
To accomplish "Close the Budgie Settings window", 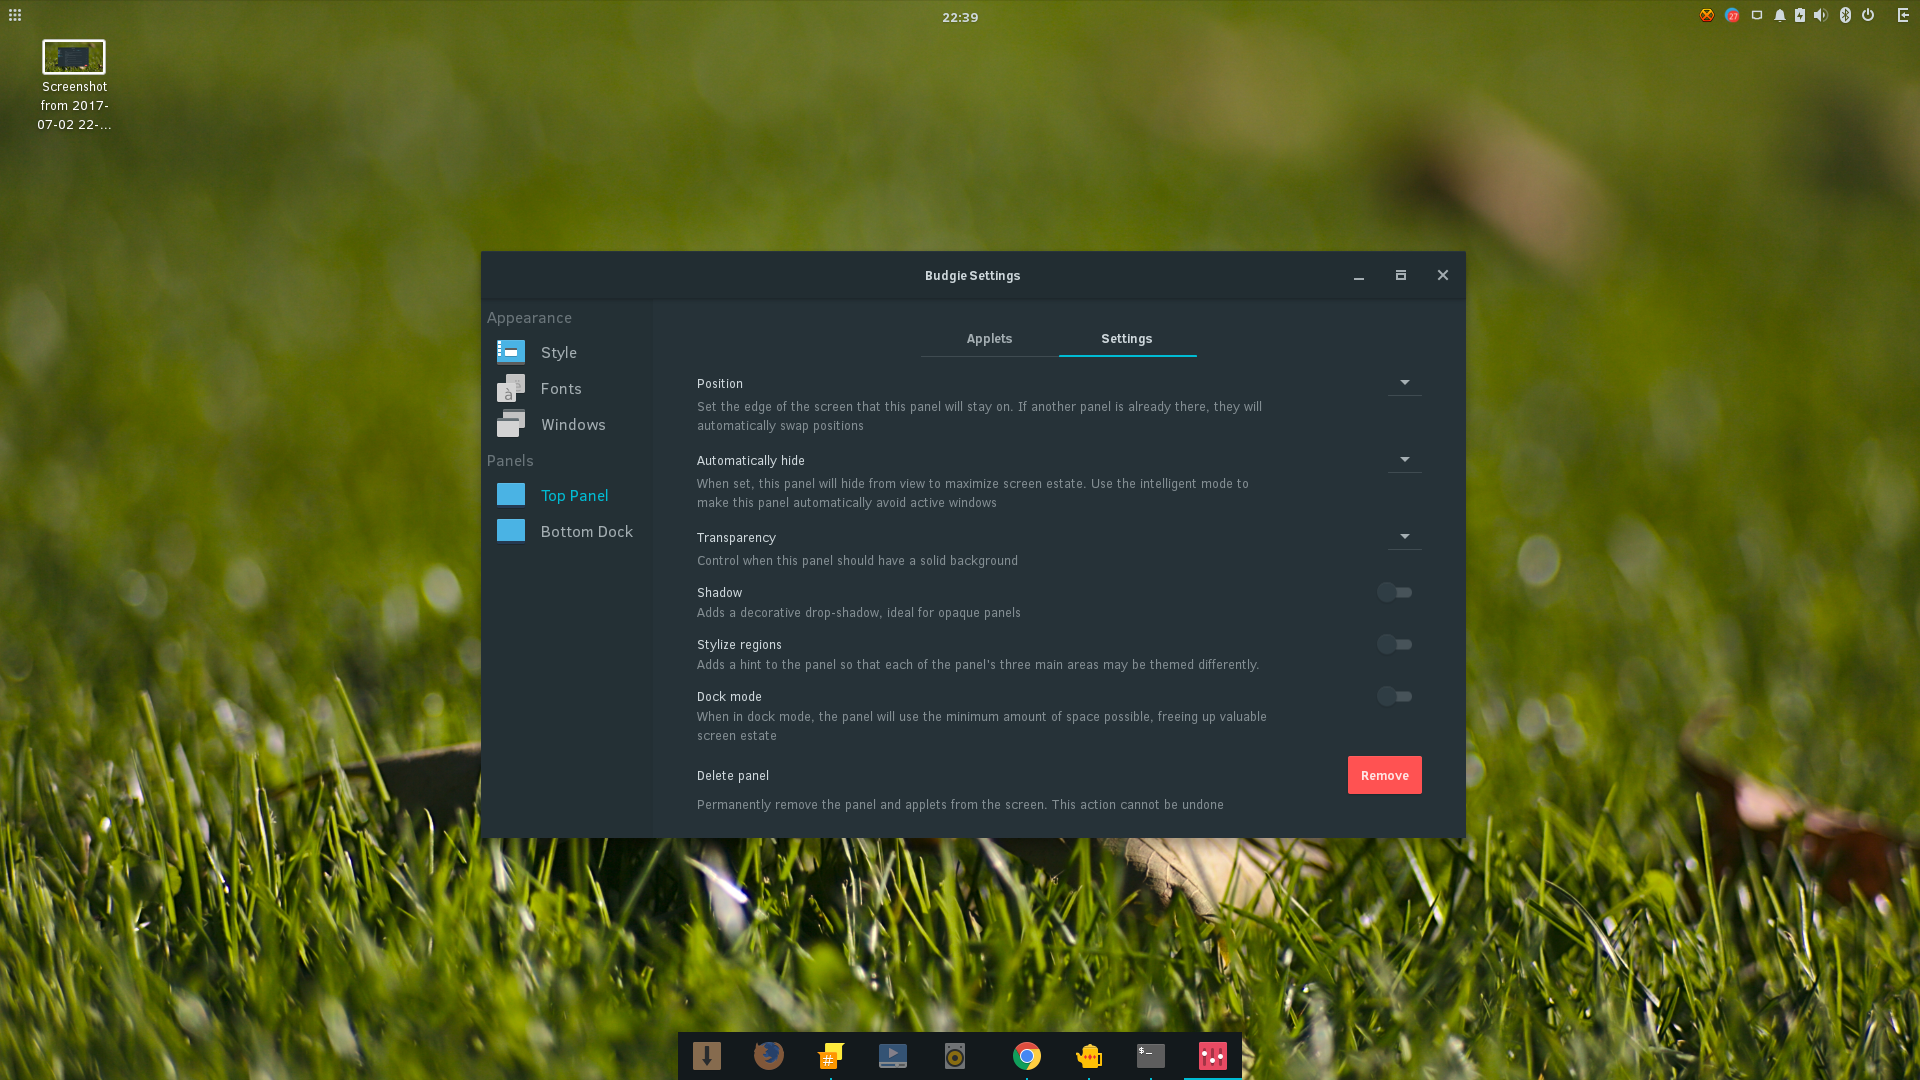I will [x=1443, y=275].
